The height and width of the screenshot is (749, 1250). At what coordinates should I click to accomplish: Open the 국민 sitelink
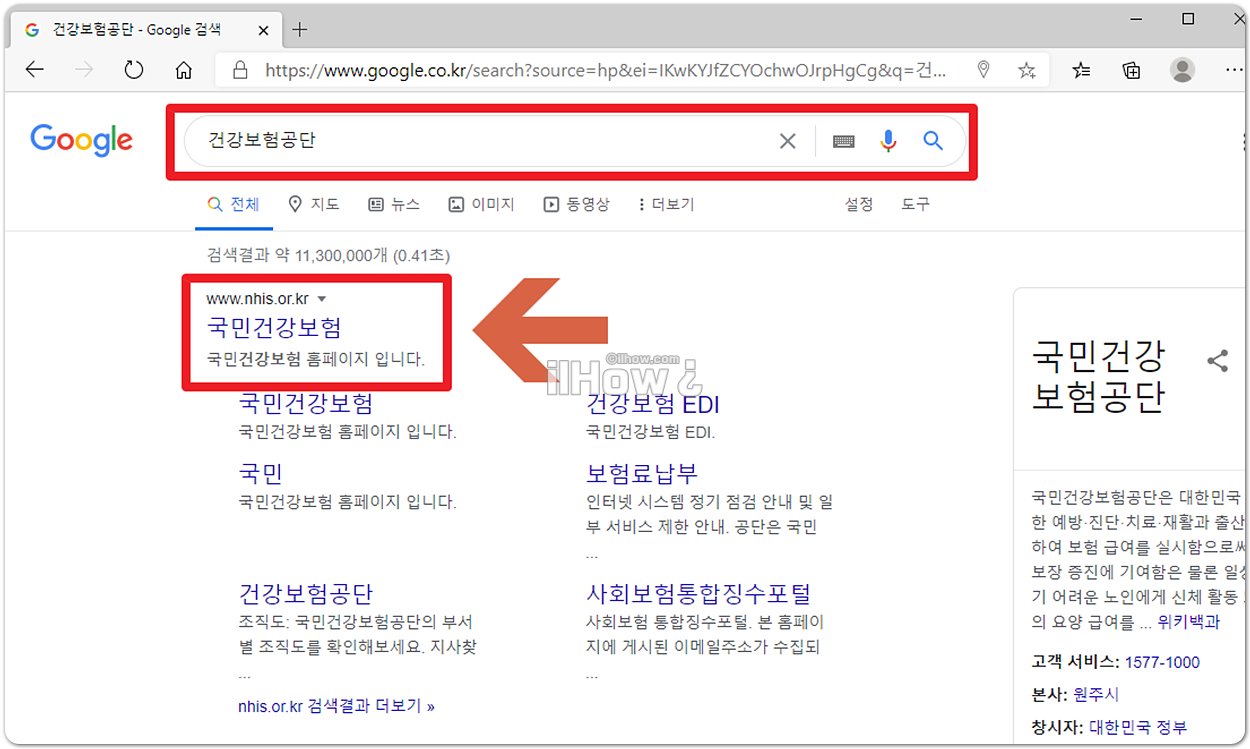tap(260, 473)
